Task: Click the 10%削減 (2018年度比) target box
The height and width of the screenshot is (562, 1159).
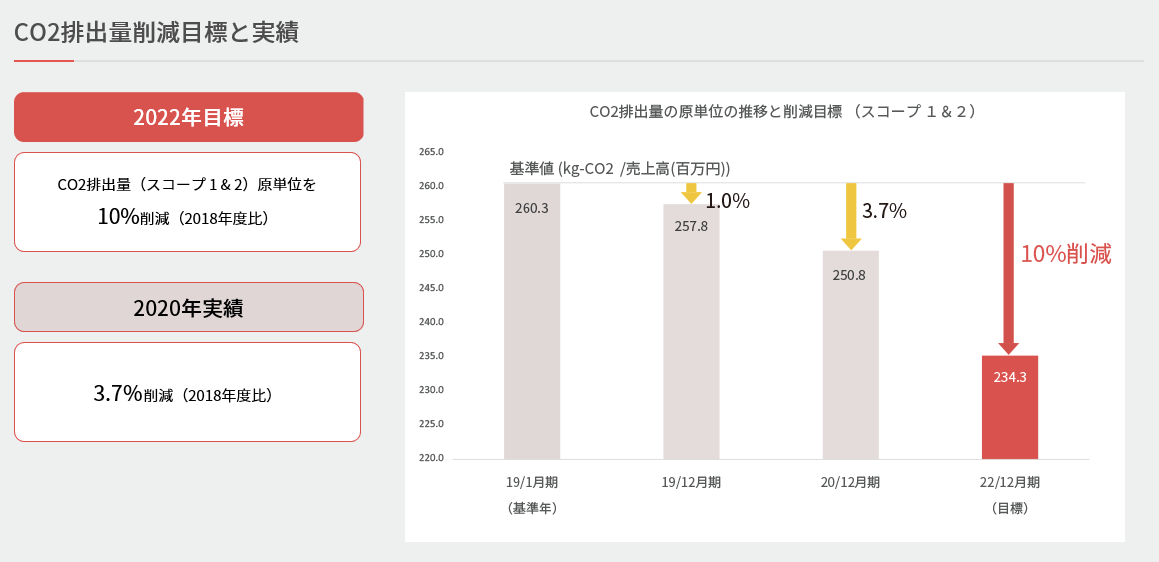Action: coord(187,202)
